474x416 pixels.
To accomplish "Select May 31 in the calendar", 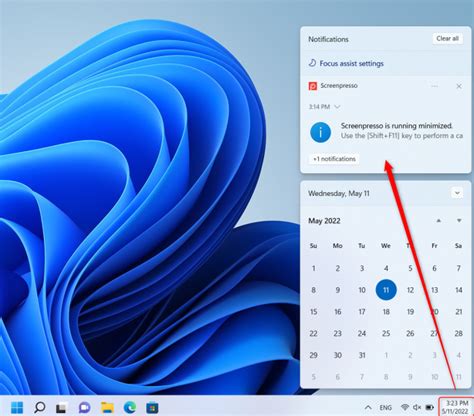I will click(x=362, y=355).
